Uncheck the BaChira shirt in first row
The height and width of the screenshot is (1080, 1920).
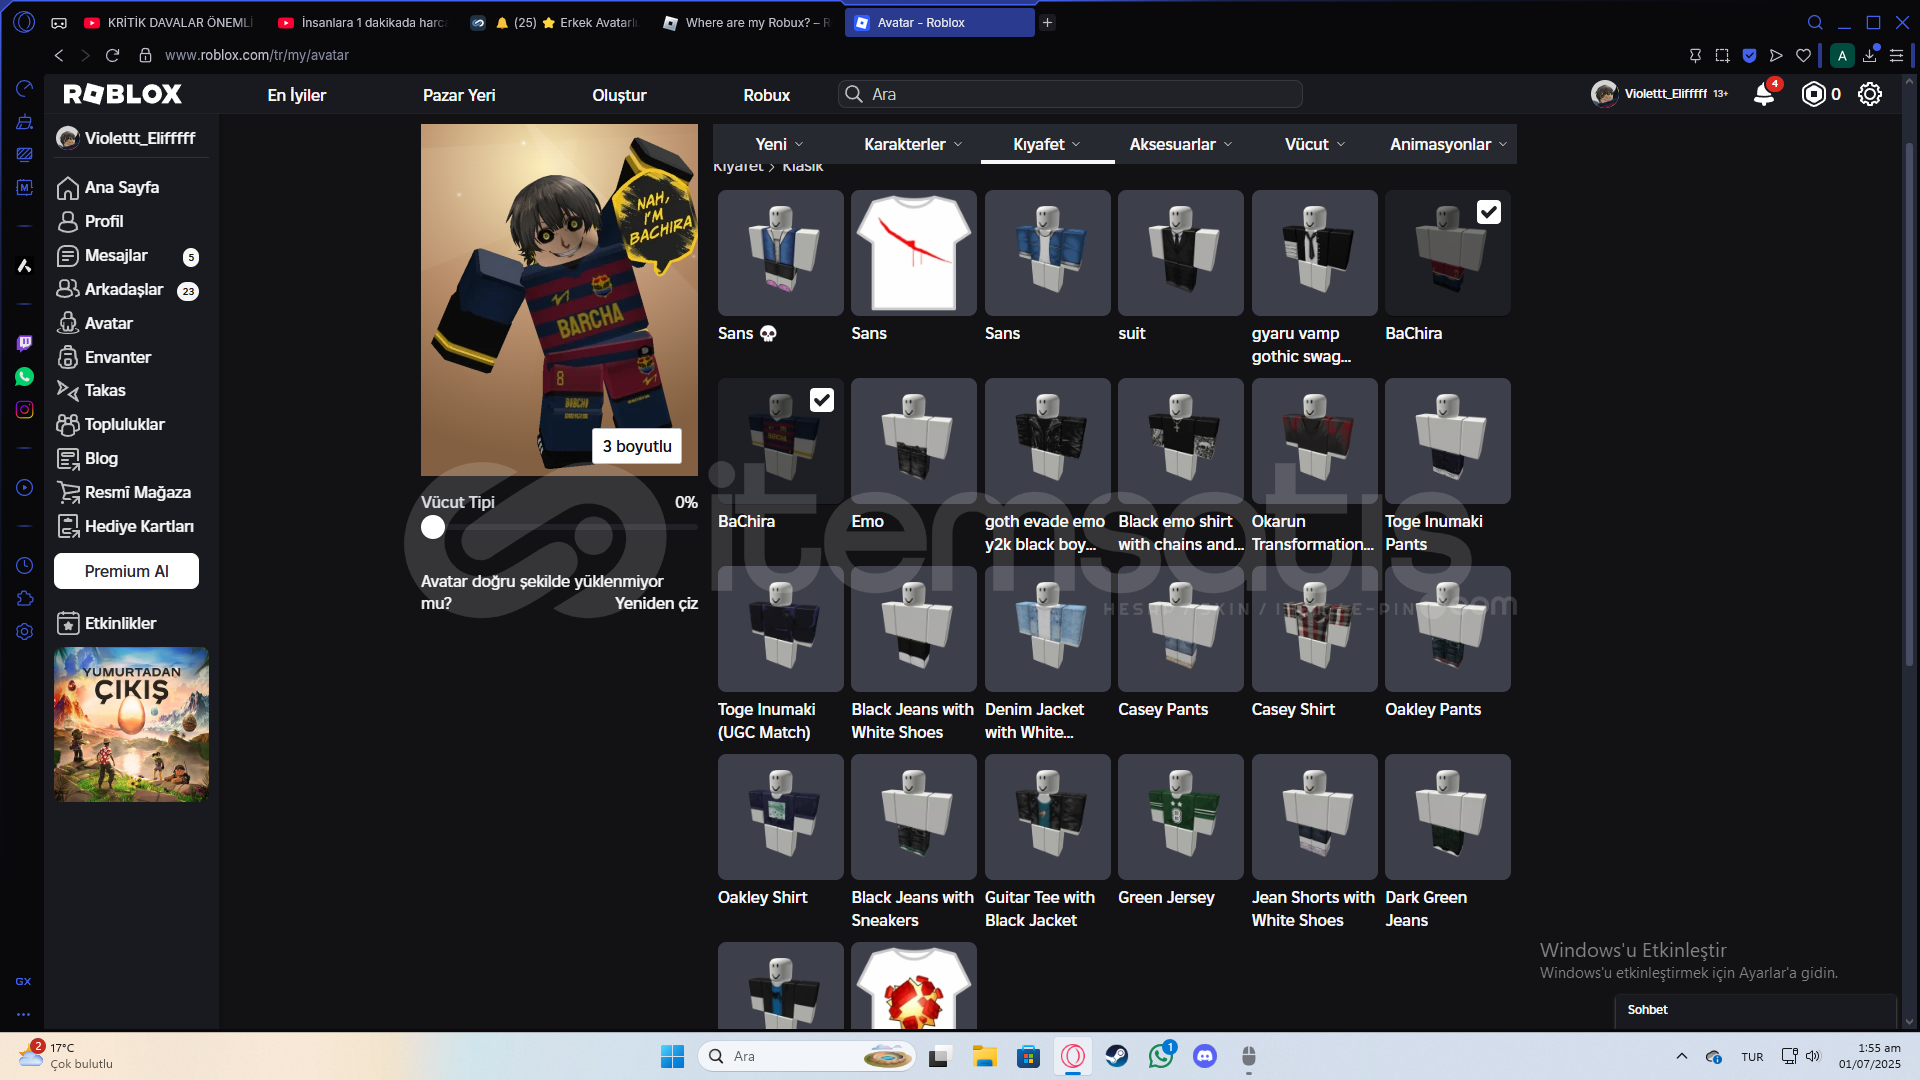point(1488,212)
